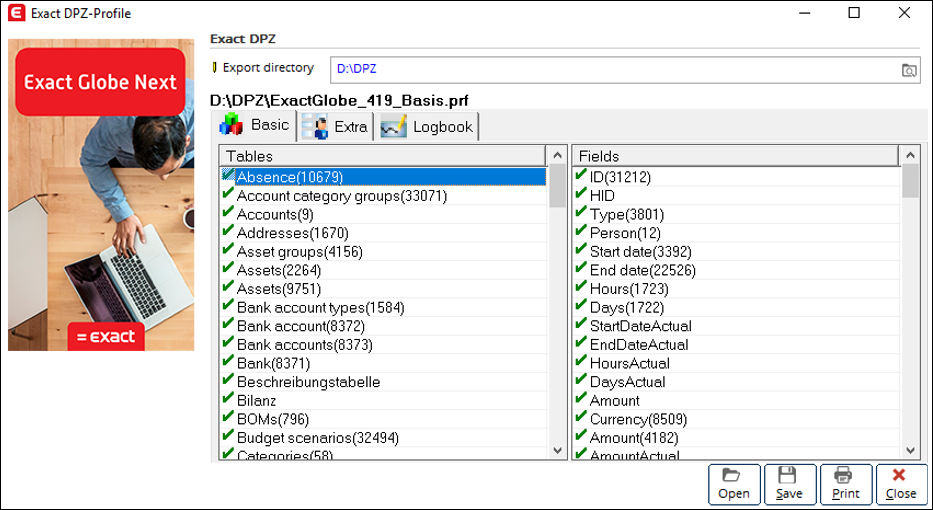Toggle checkmark for Type(3801) field
This screenshot has width=933, height=510.
pos(581,212)
